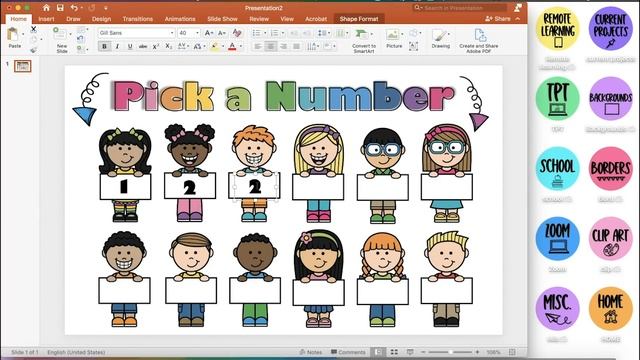
Task: Open character spacing options
Action: pos(182,47)
